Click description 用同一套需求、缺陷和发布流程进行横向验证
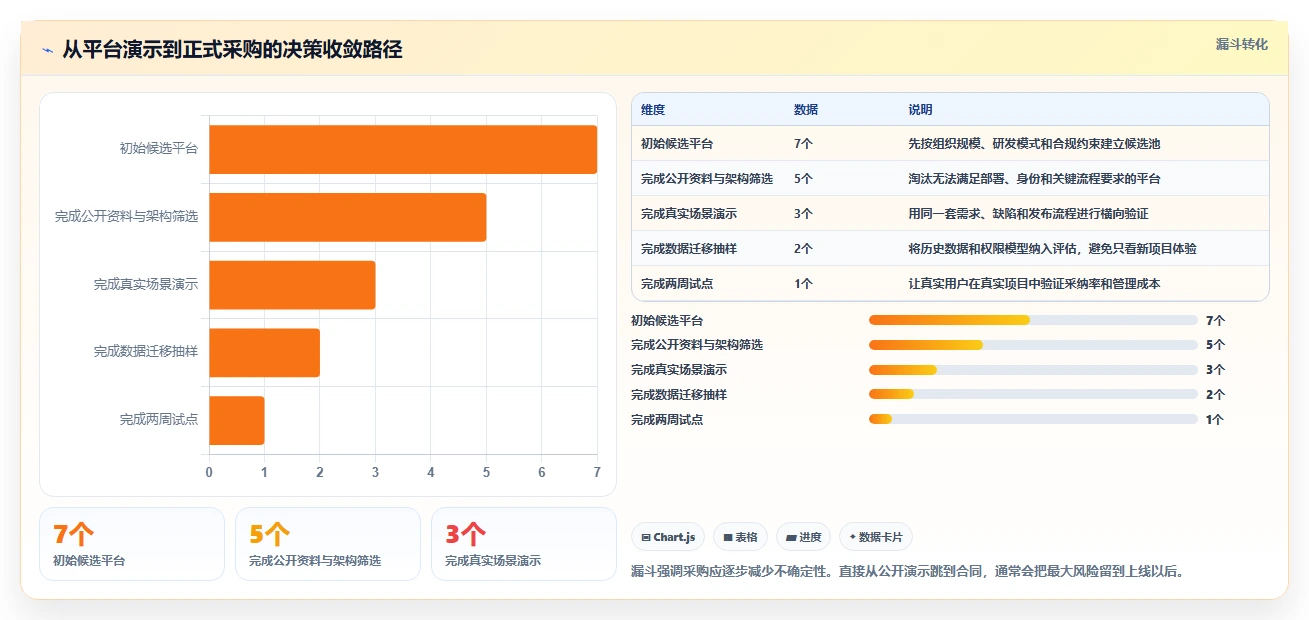The image size is (1309, 620). click(1028, 214)
